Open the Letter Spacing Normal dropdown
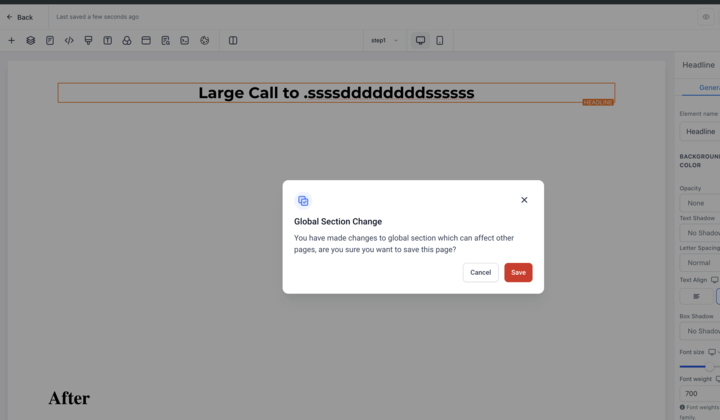 pos(700,263)
